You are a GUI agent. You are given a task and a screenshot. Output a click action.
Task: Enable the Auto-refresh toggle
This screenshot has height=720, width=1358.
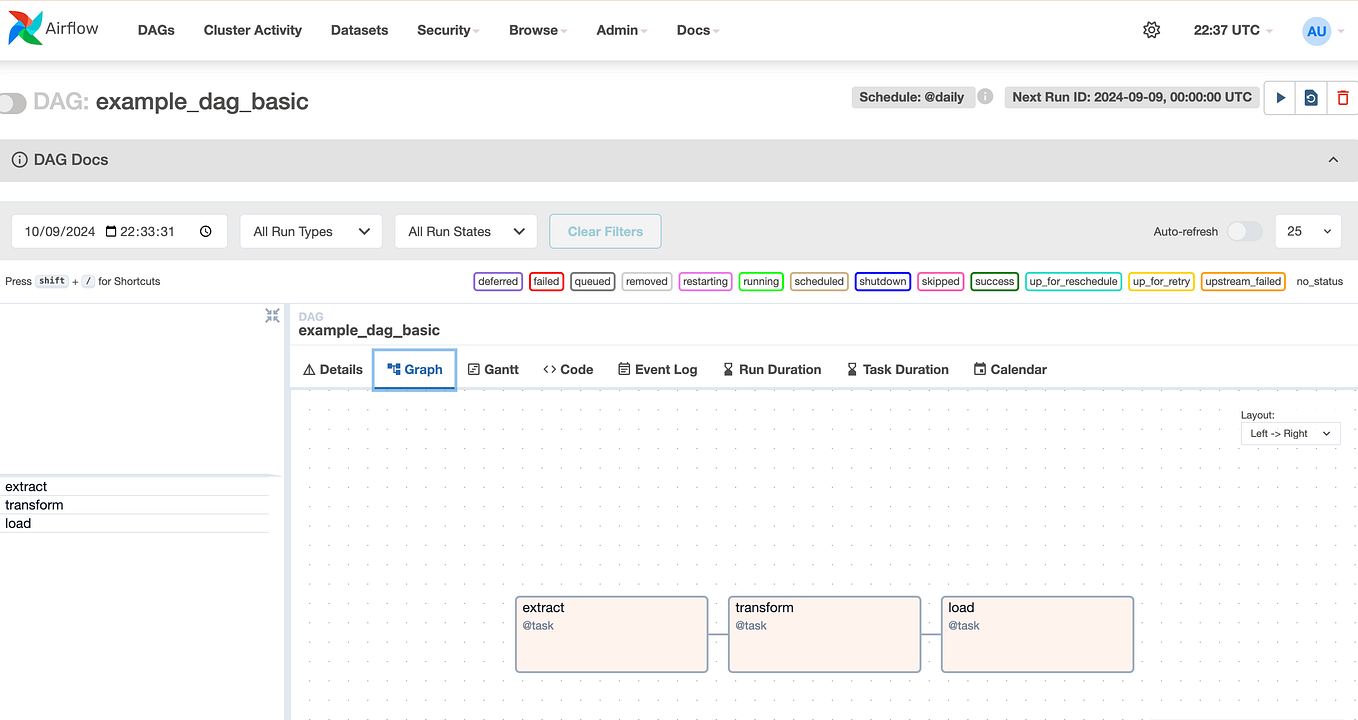[x=1244, y=231]
